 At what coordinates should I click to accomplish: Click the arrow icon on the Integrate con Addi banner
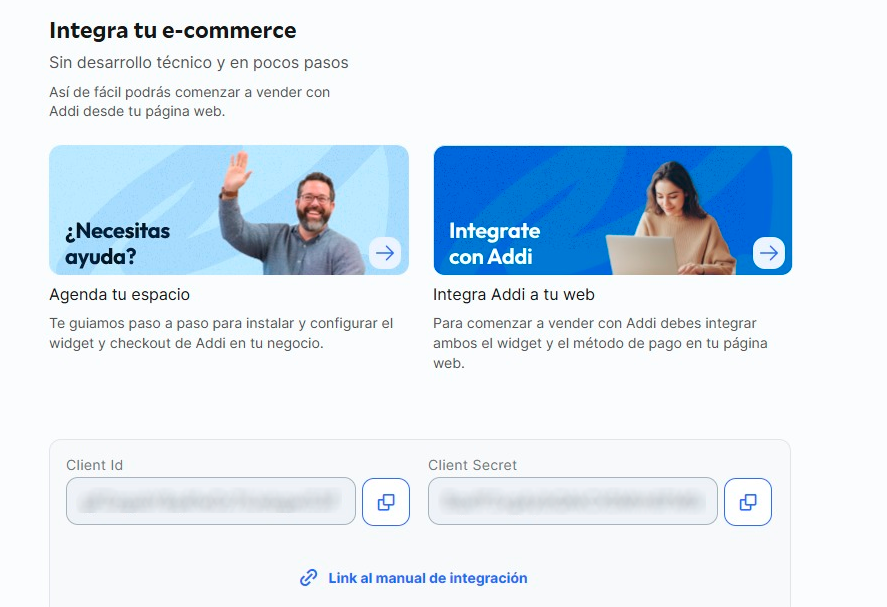click(x=768, y=253)
